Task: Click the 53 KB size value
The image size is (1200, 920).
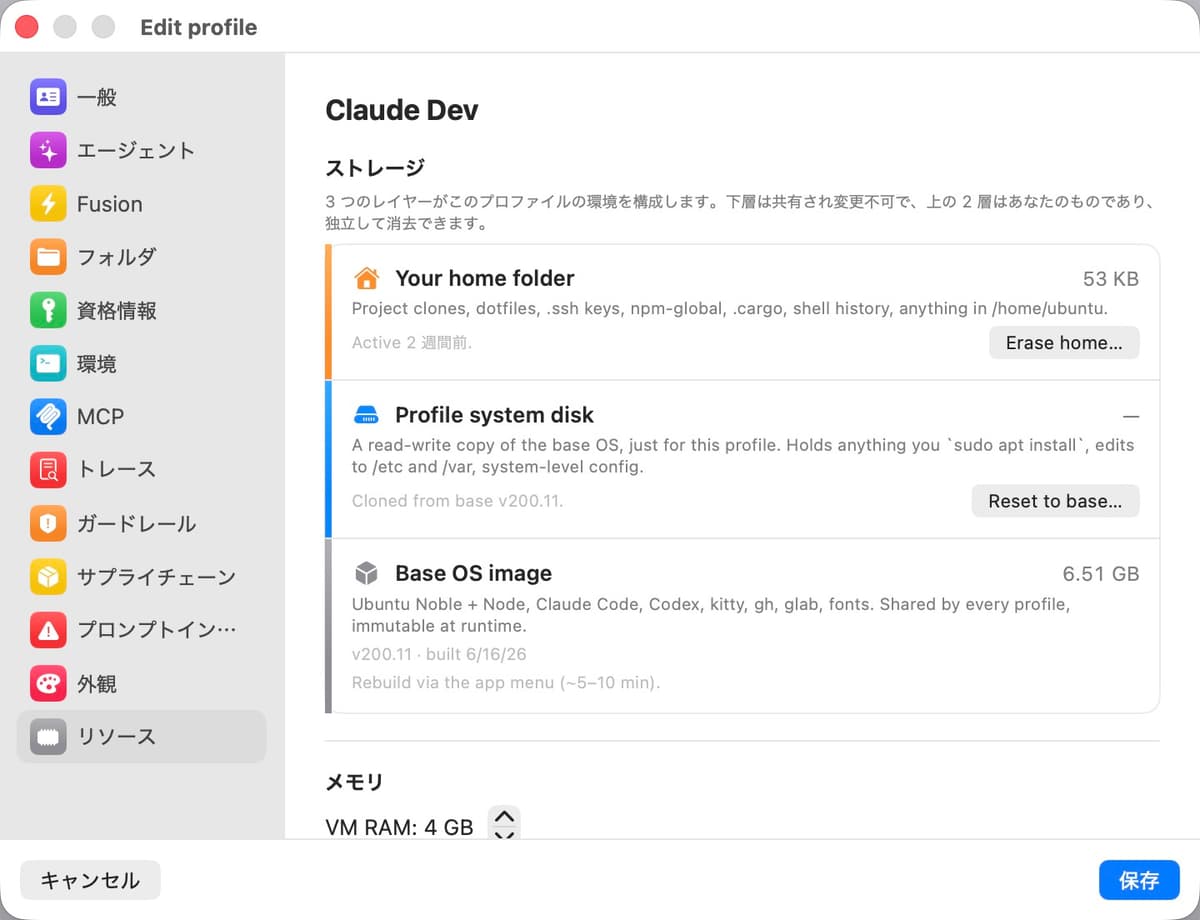Action: (1111, 279)
